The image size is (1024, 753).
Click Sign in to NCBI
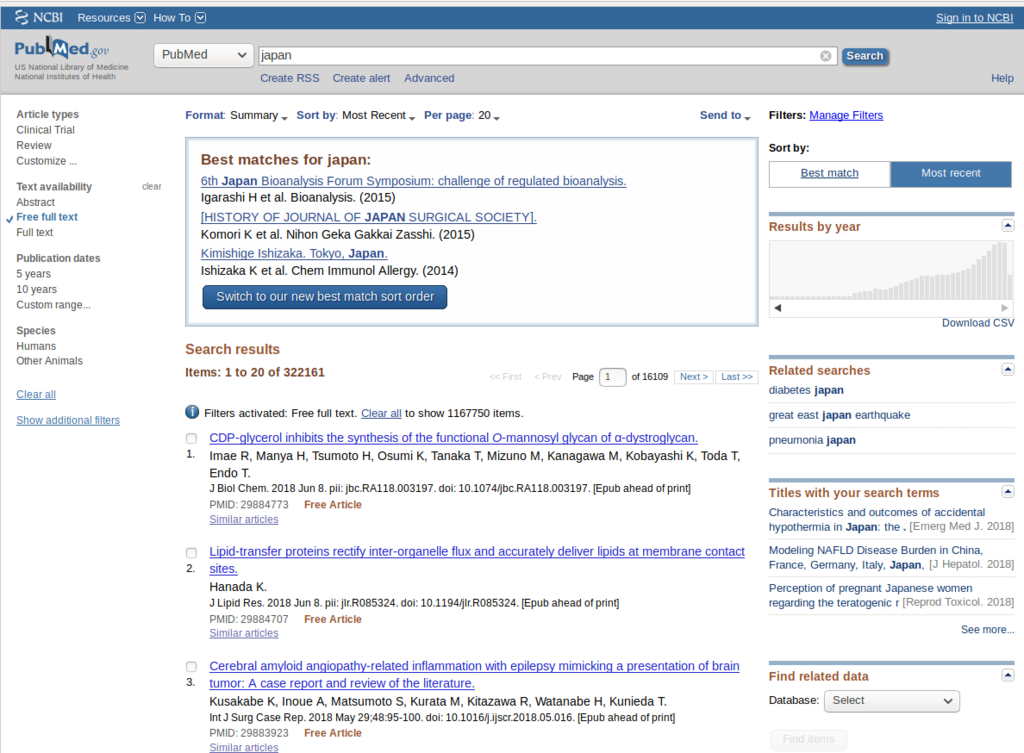coord(974,18)
